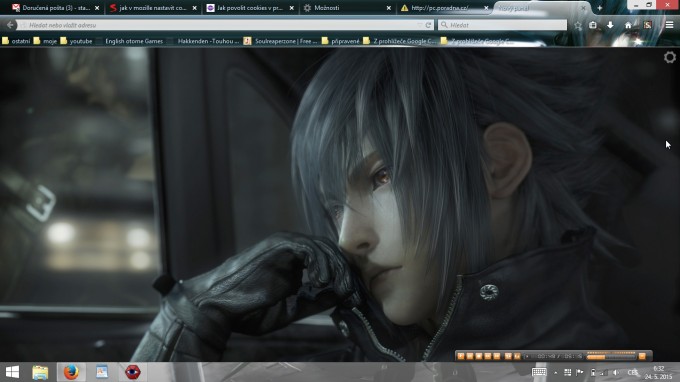Adjust the orange media player volume bar
This screenshot has width=680, height=382.
point(611,356)
